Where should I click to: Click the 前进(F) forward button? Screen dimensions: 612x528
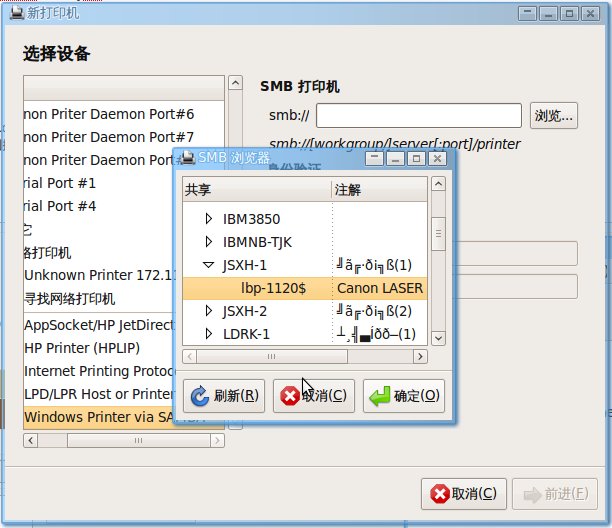pyautogui.click(x=555, y=494)
